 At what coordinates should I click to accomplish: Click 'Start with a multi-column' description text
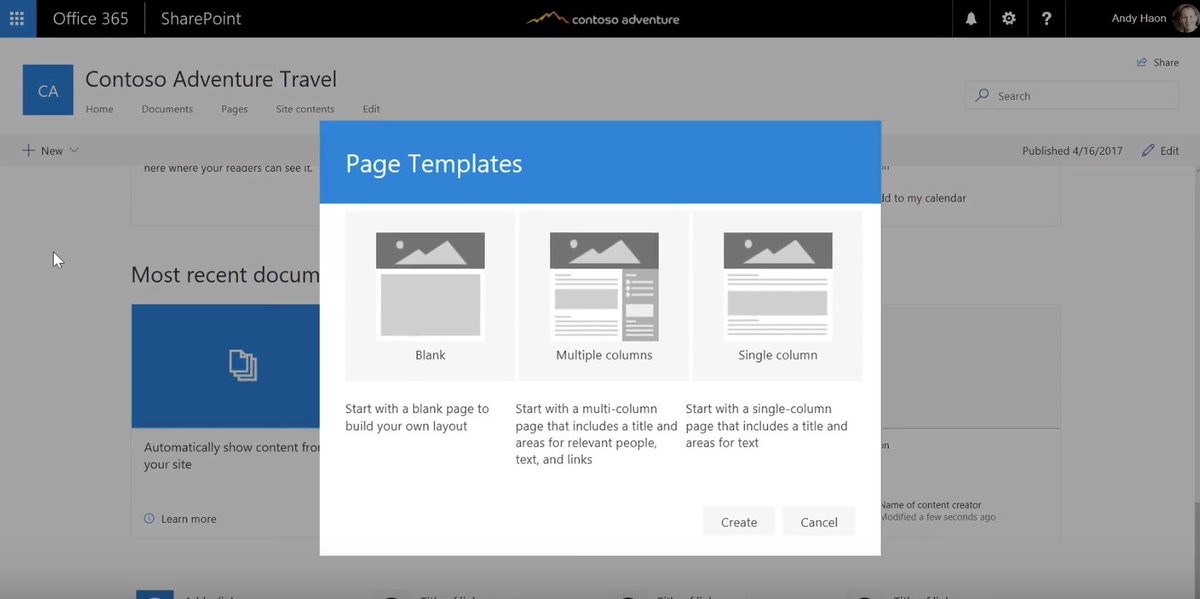[597, 434]
